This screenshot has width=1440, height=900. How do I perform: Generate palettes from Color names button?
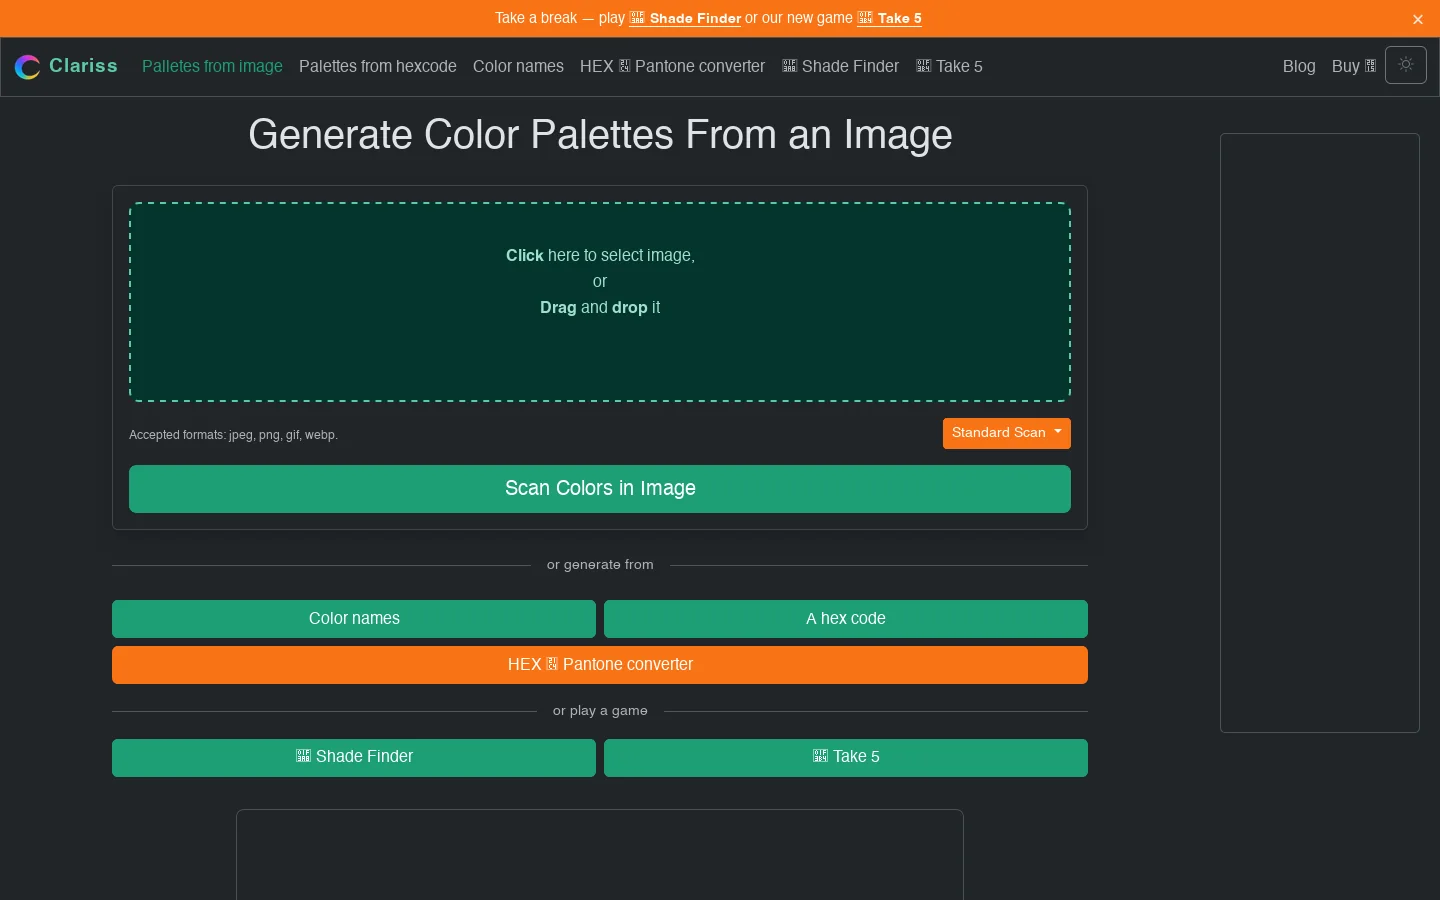354,619
